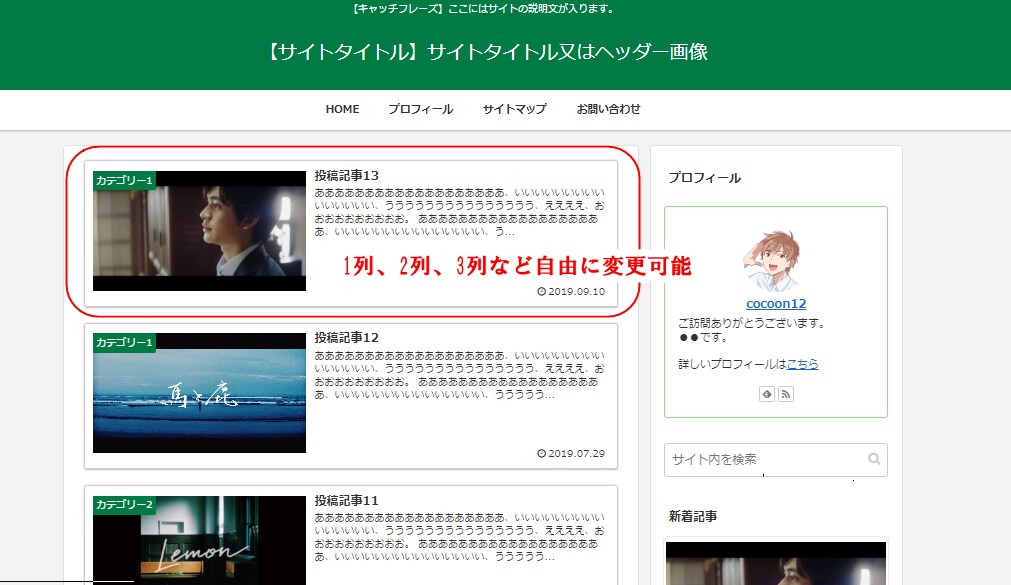Click the catchphrase text above the site title

(x=485, y=9)
